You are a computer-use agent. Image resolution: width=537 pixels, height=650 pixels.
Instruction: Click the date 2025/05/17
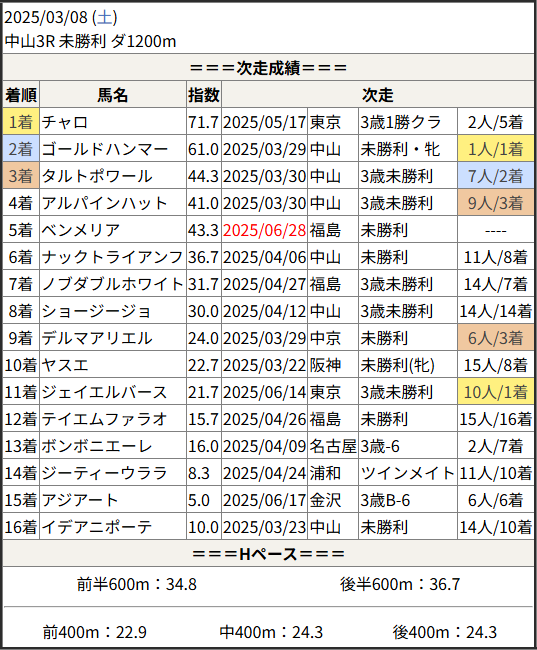264,122
